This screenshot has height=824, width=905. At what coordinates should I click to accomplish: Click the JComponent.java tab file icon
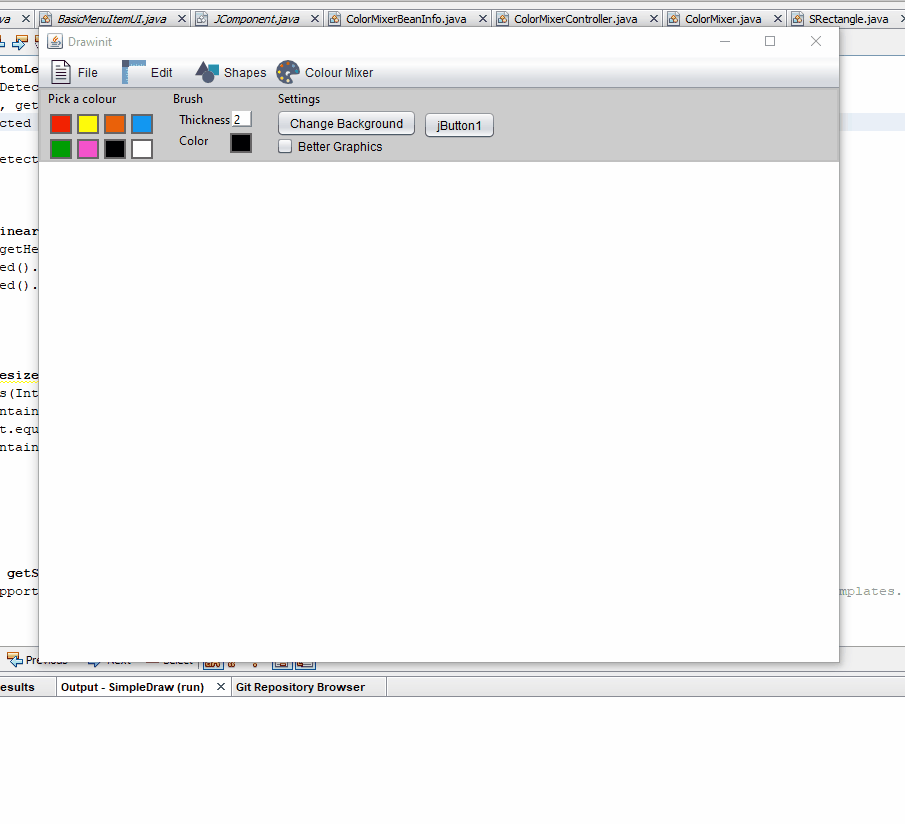(x=201, y=19)
